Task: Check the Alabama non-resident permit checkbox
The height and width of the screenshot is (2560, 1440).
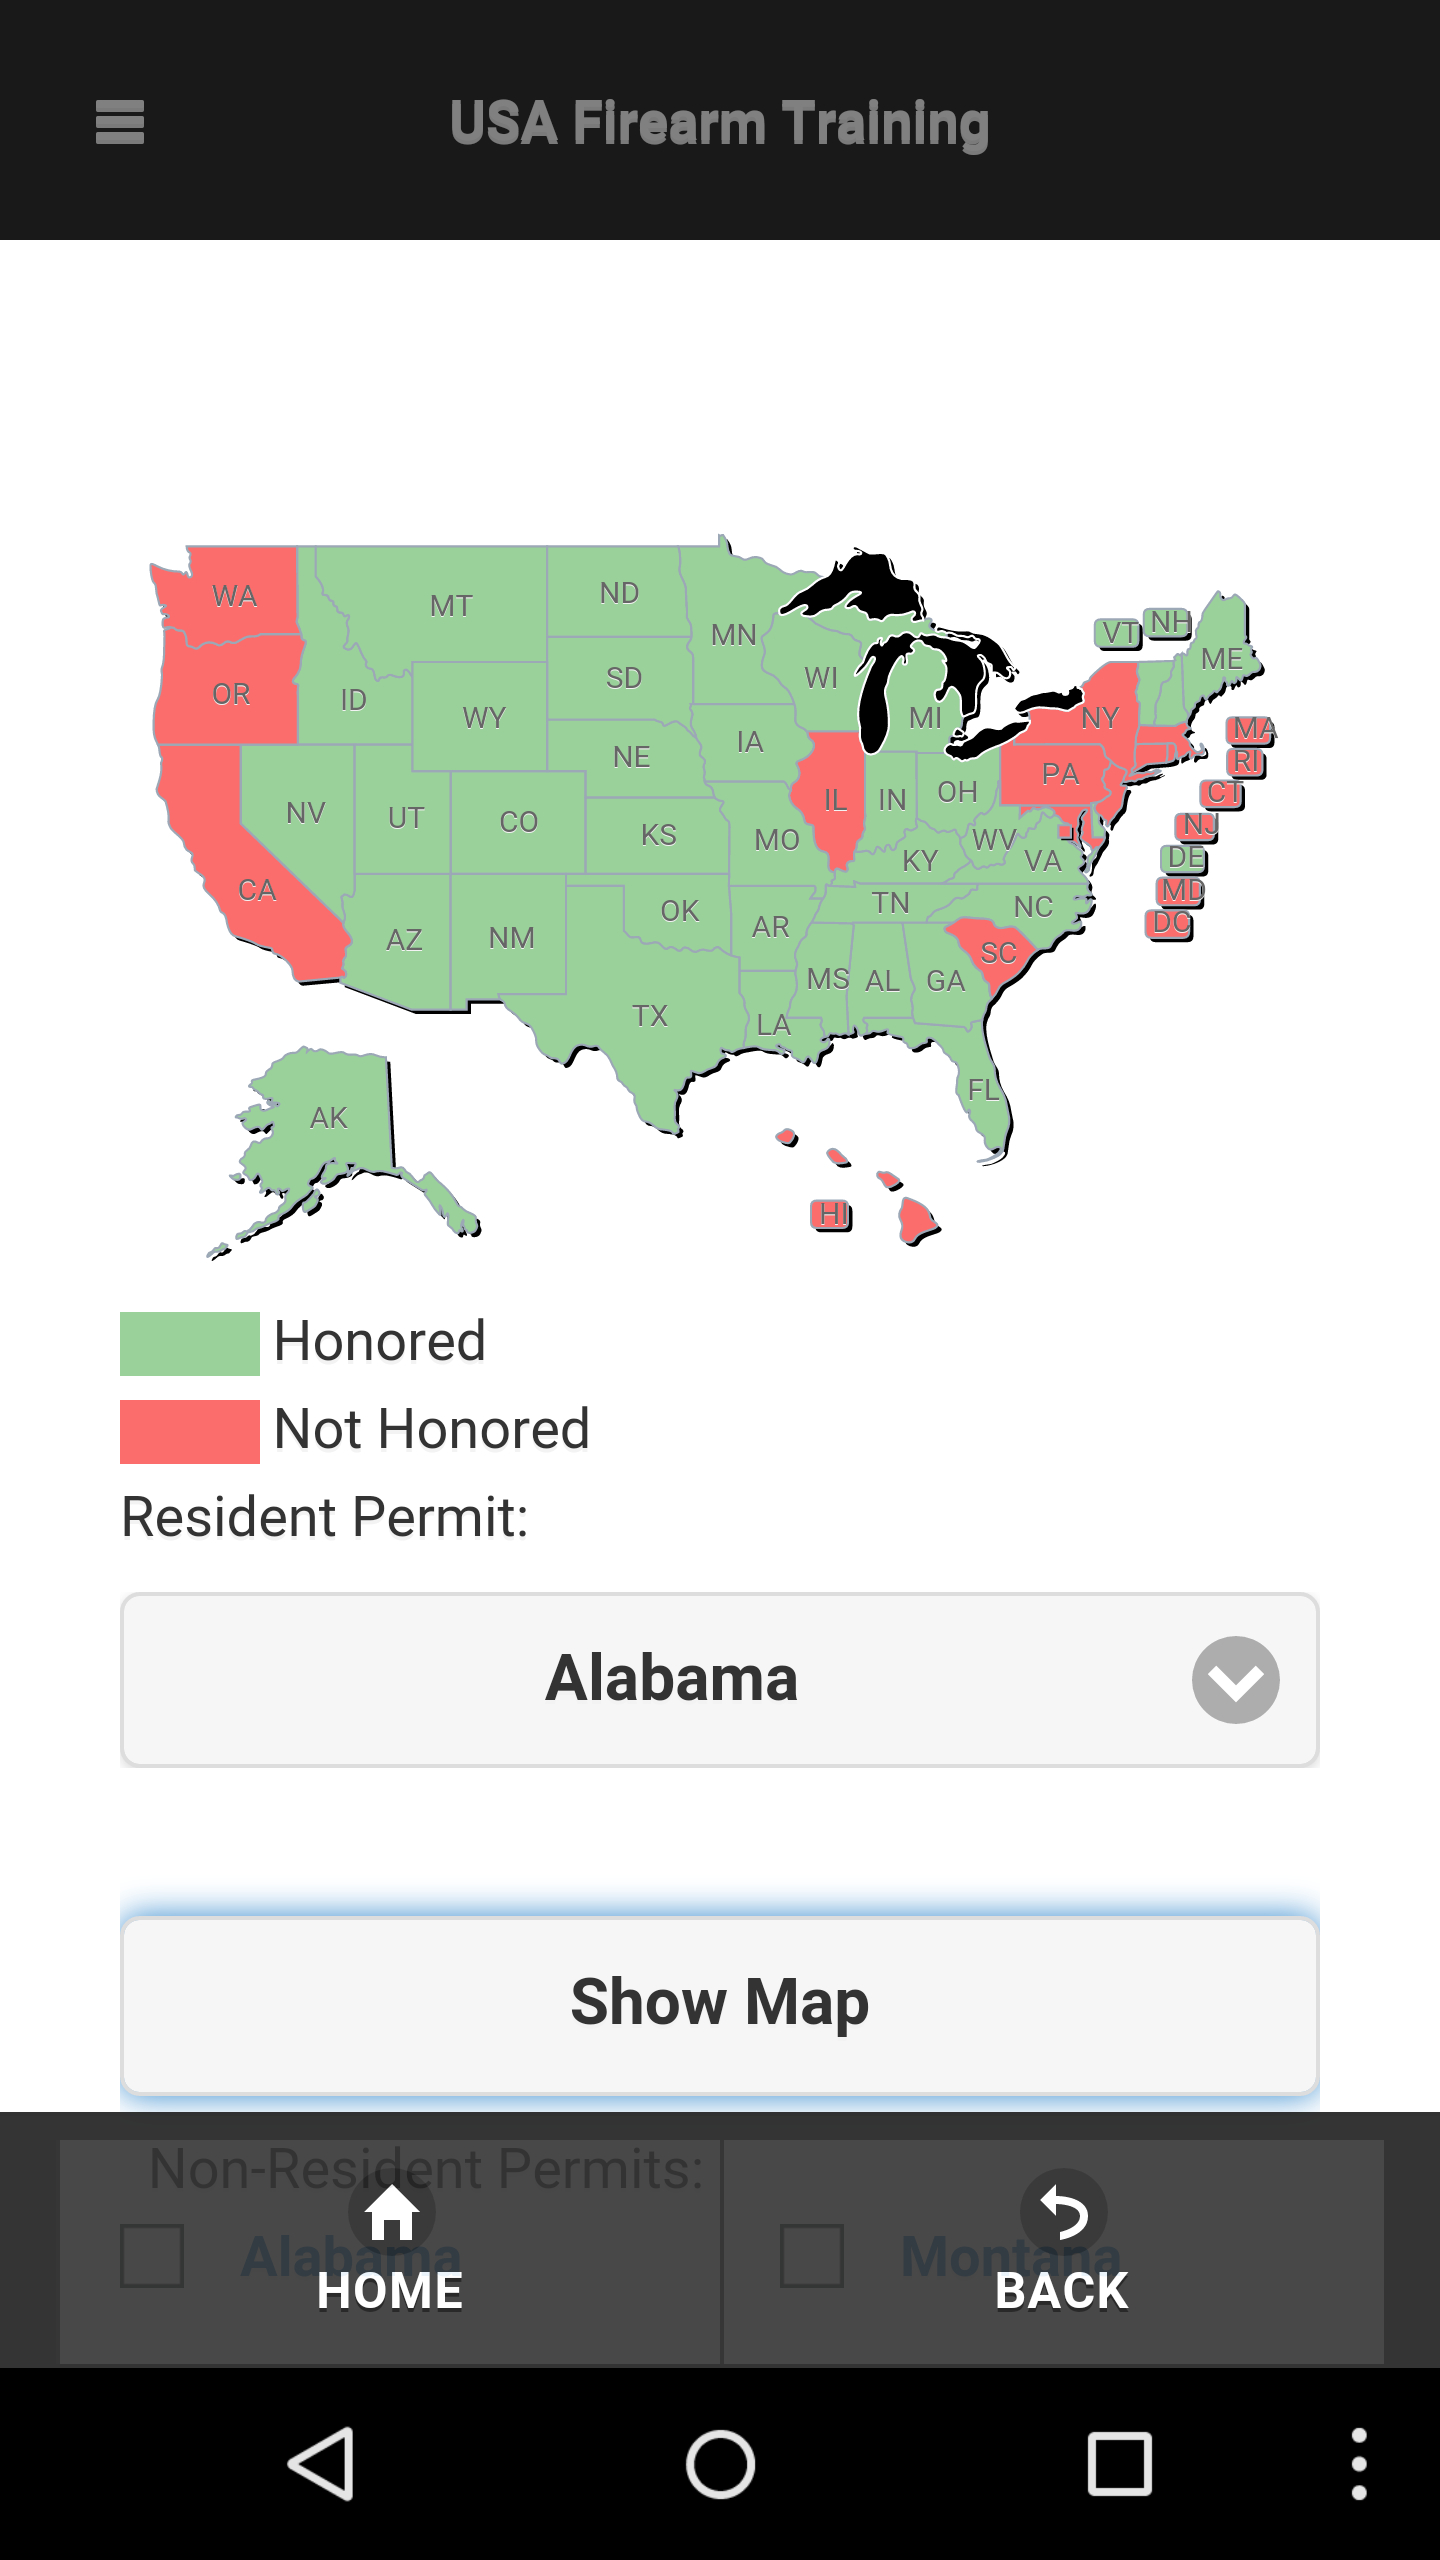Action: point(152,2256)
